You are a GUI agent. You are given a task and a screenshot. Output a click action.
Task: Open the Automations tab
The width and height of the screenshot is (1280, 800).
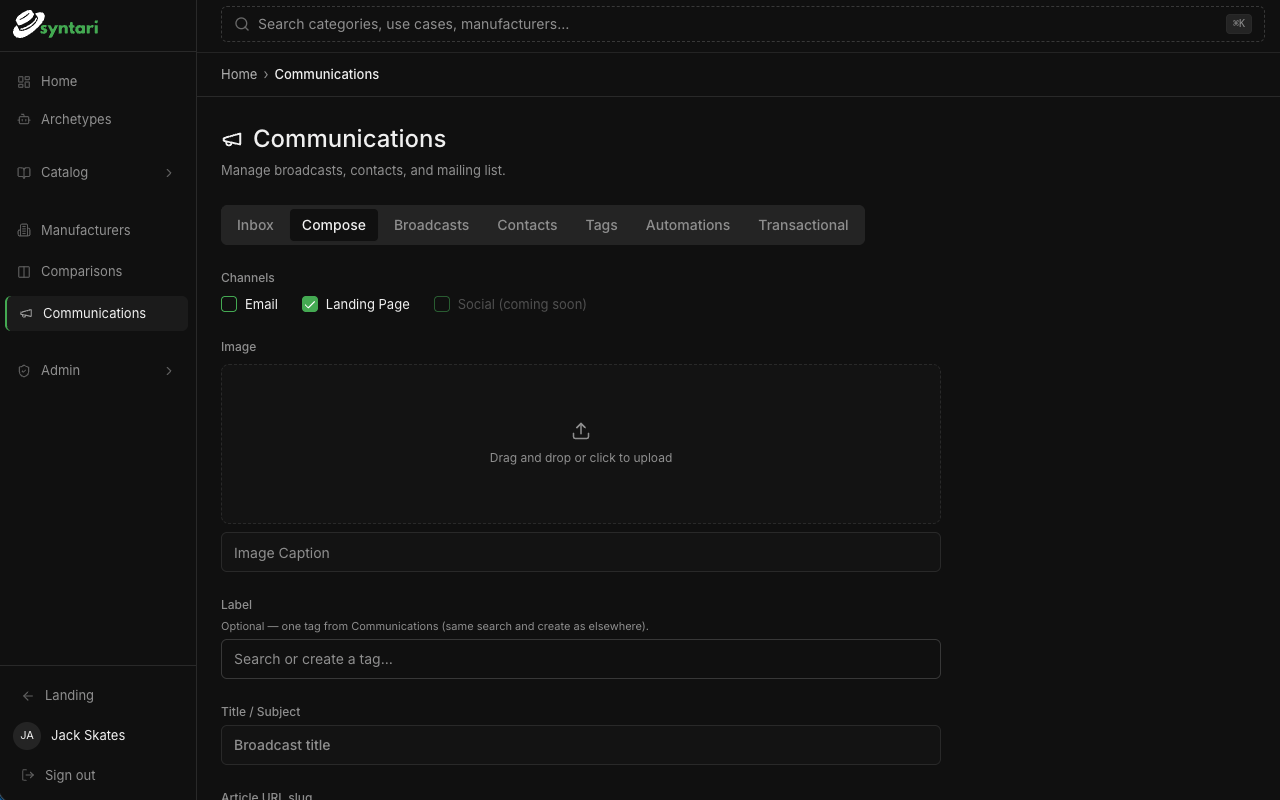688,225
